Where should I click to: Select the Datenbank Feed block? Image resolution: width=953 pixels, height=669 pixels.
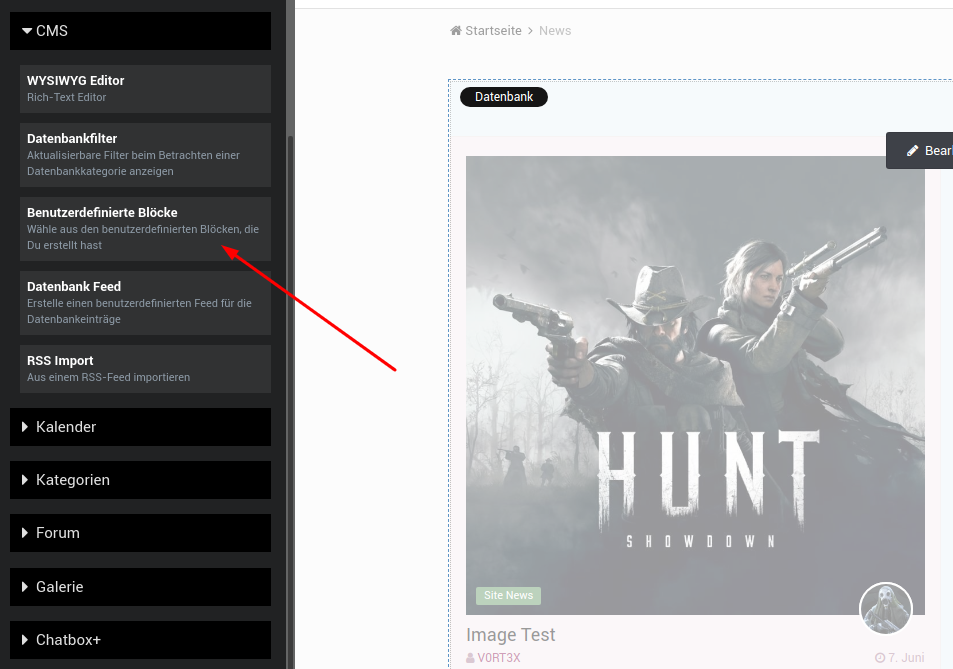145,303
